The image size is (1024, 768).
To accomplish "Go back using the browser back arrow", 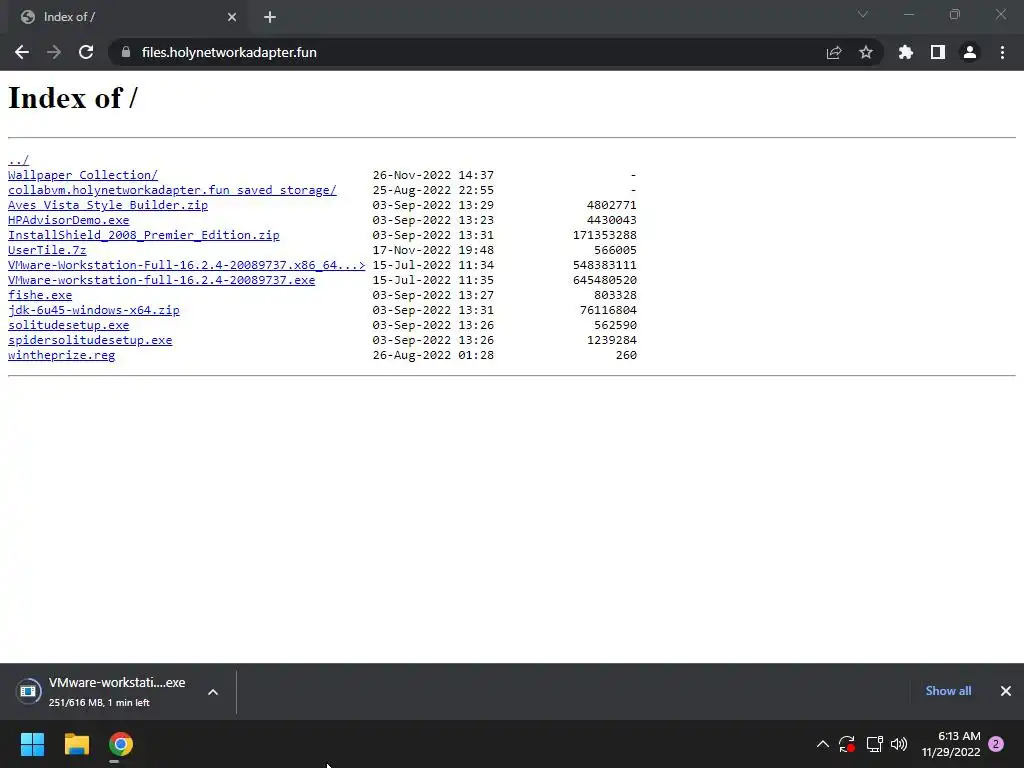I will click(x=22, y=52).
